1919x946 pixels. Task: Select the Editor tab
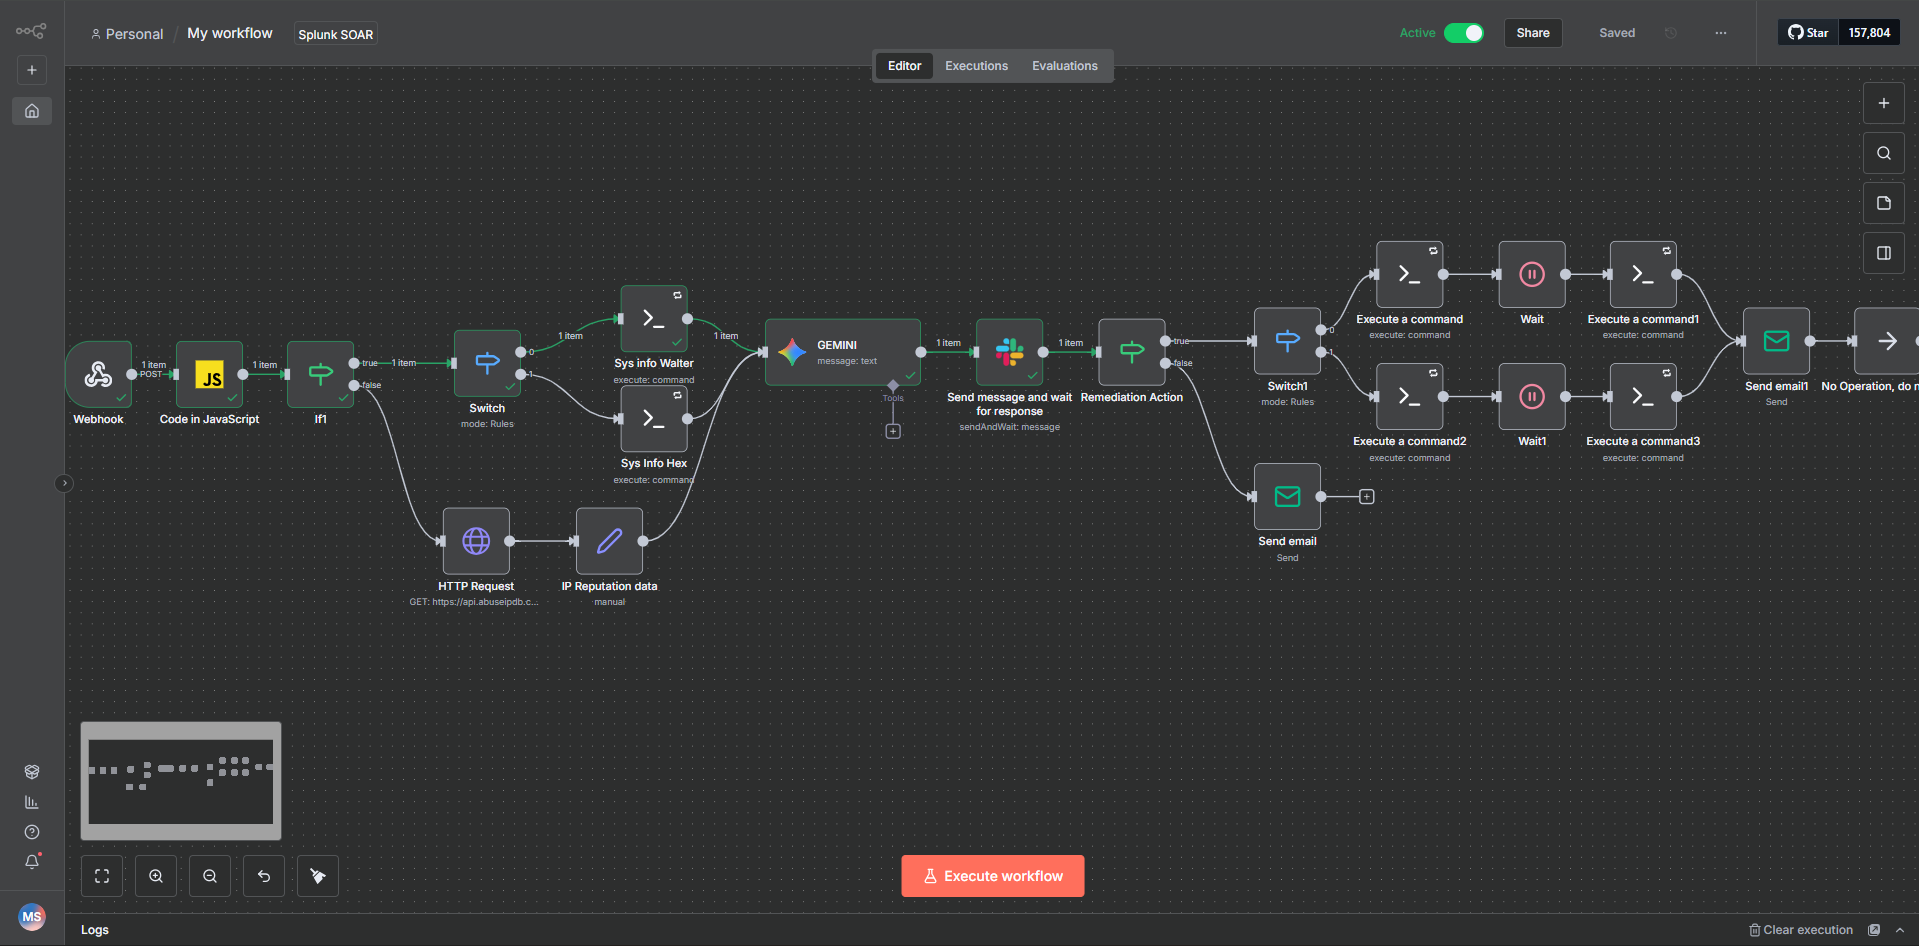coord(905,66)
